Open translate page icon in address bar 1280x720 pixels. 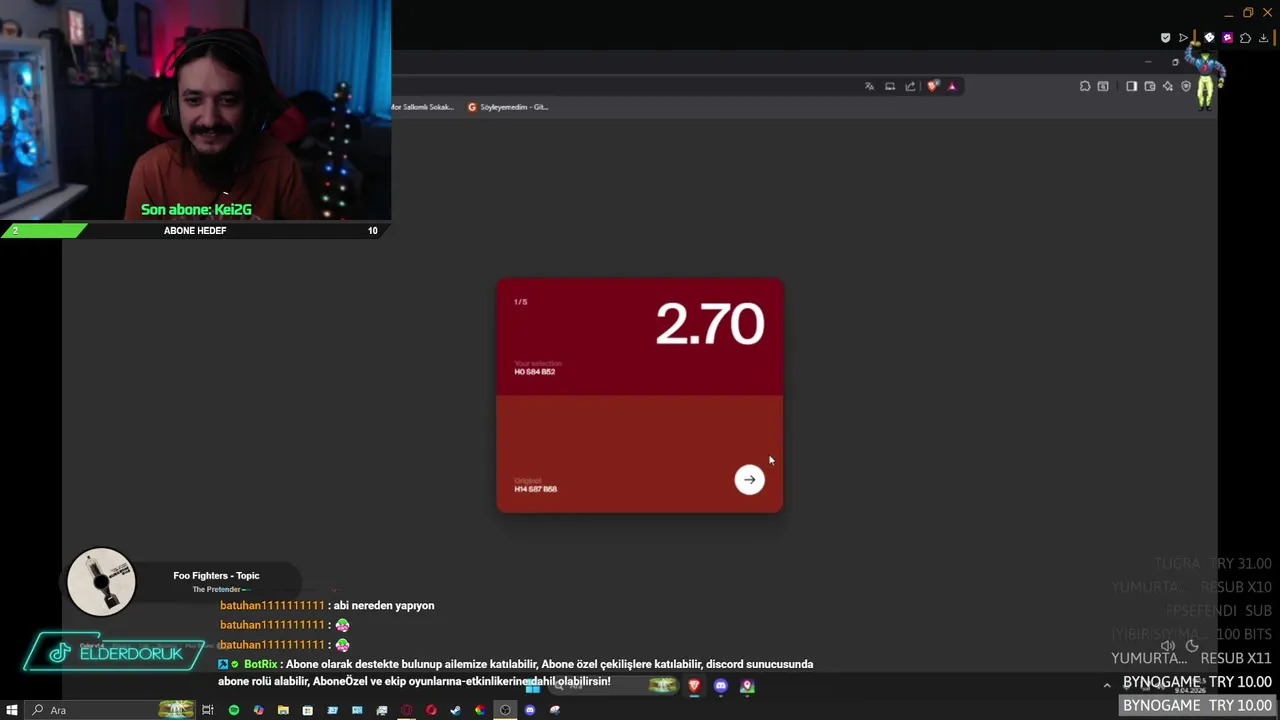pyautogui.click(x=869, y=86)
